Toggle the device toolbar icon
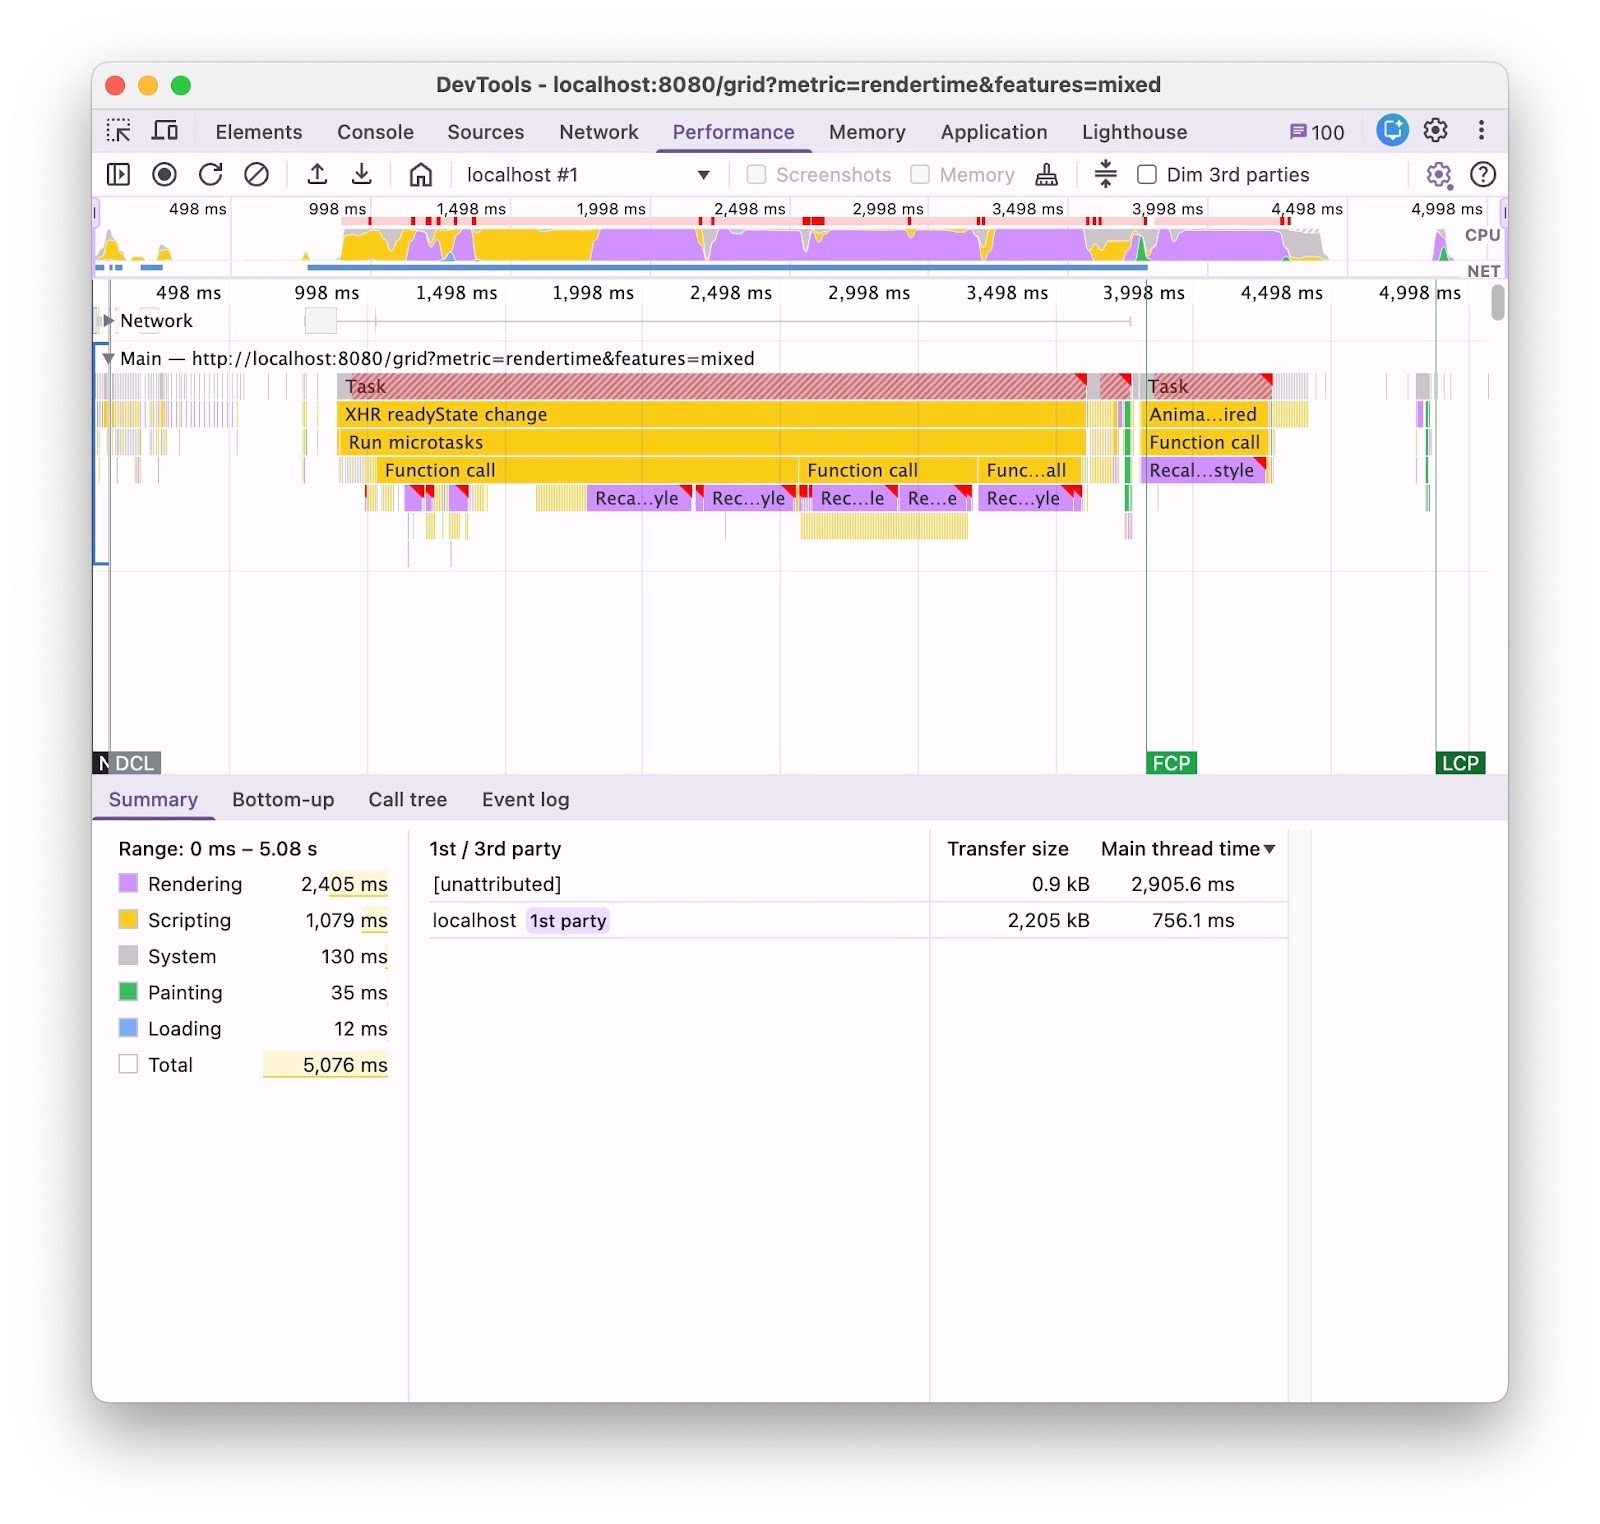Screen dimensions: 1600x1524 [x=165, y=131]
